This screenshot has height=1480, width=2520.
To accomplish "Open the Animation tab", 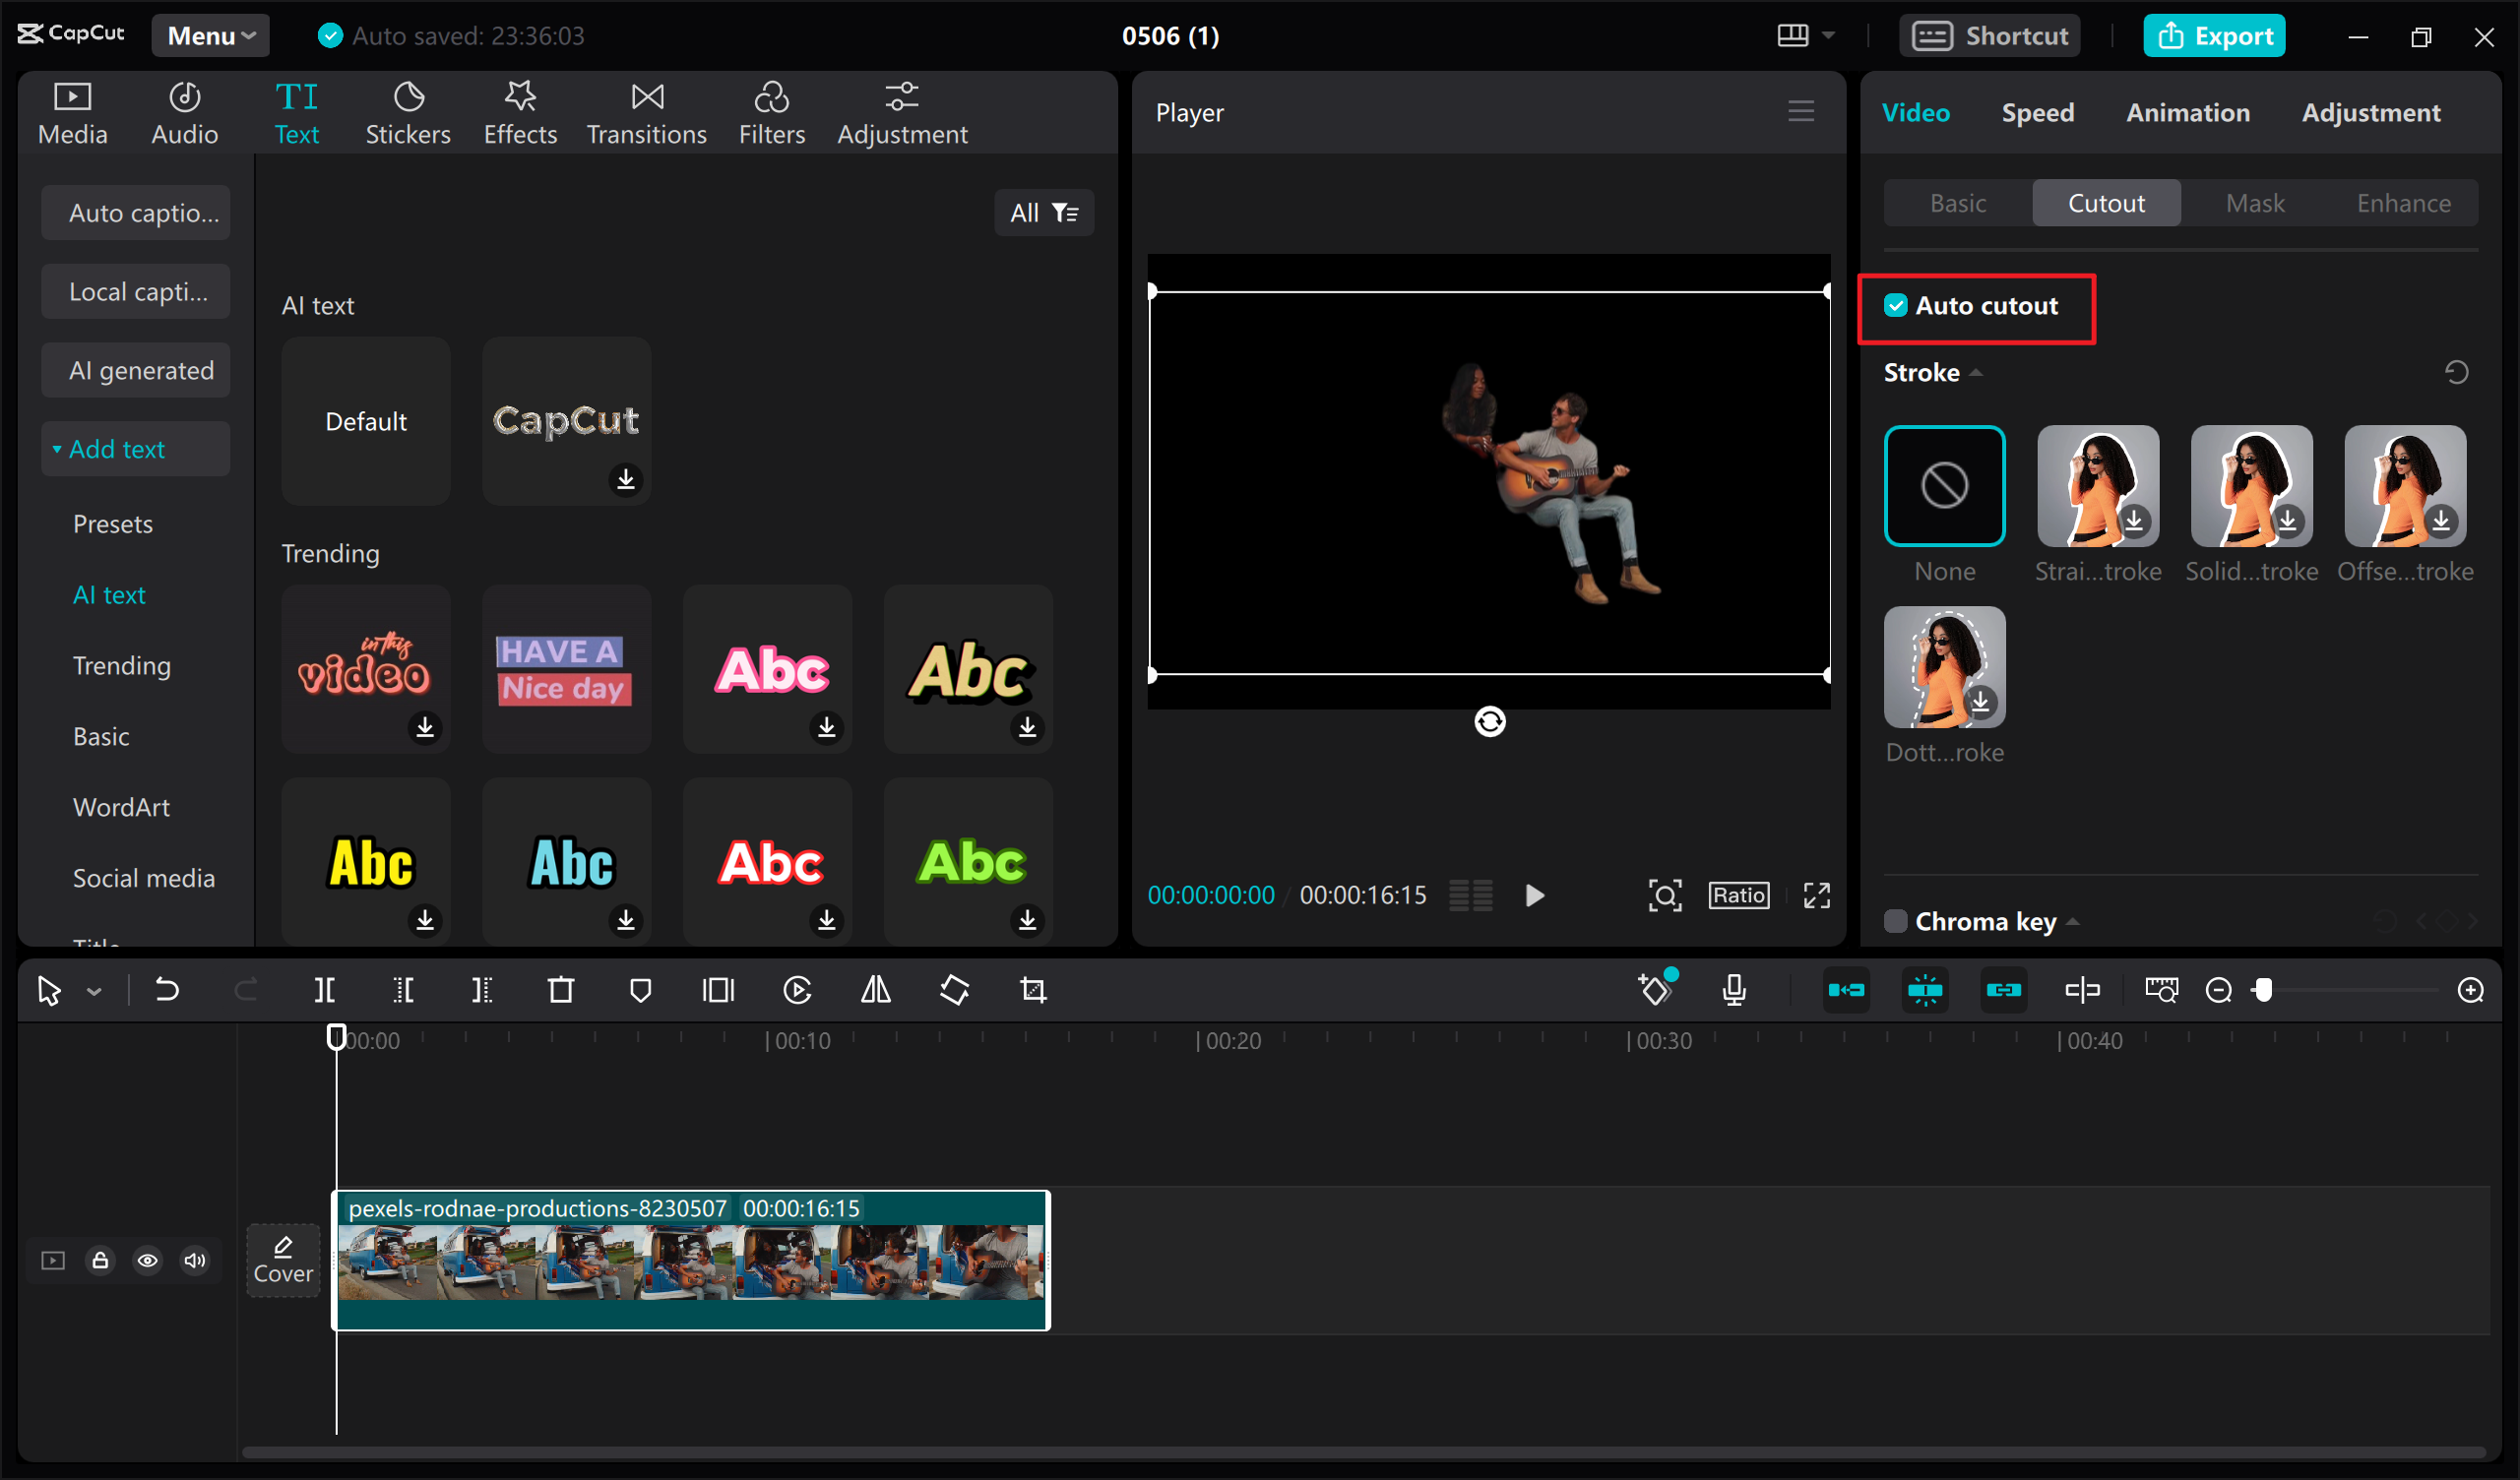I will pos(2188,113).
